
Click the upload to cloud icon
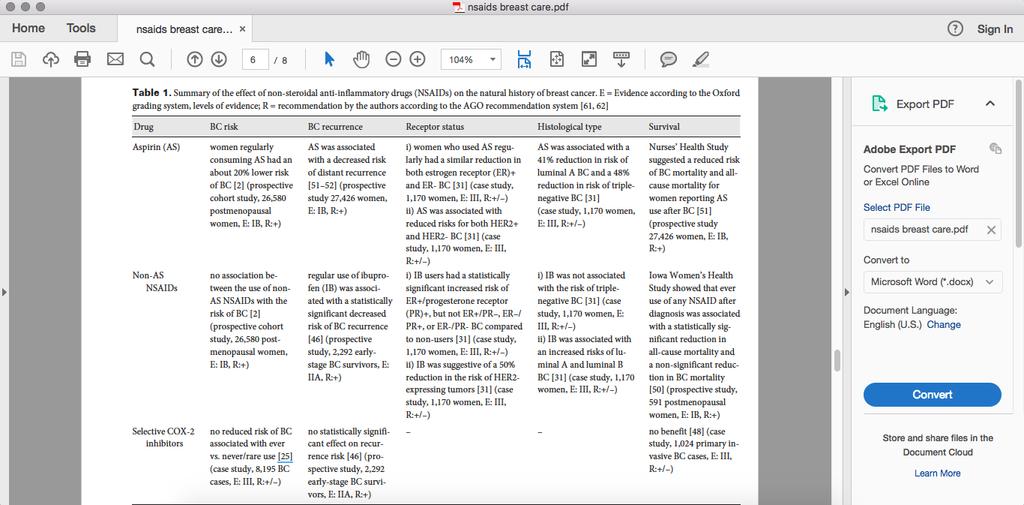[x=50, y=59]
